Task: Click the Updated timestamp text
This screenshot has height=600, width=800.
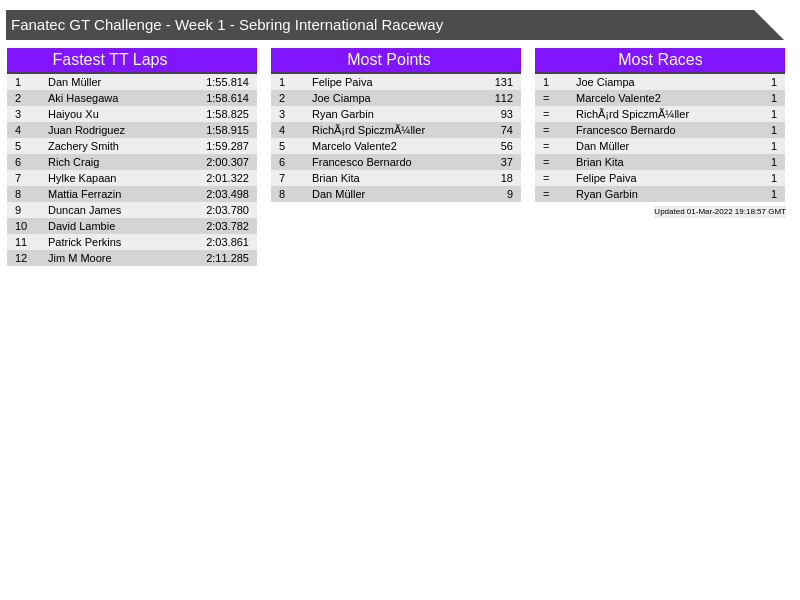Action: (719, 211)
